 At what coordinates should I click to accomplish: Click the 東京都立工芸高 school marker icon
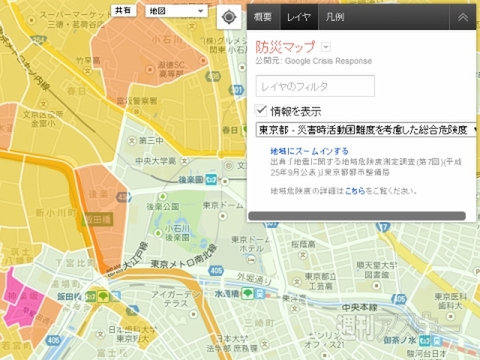point(297,282)
